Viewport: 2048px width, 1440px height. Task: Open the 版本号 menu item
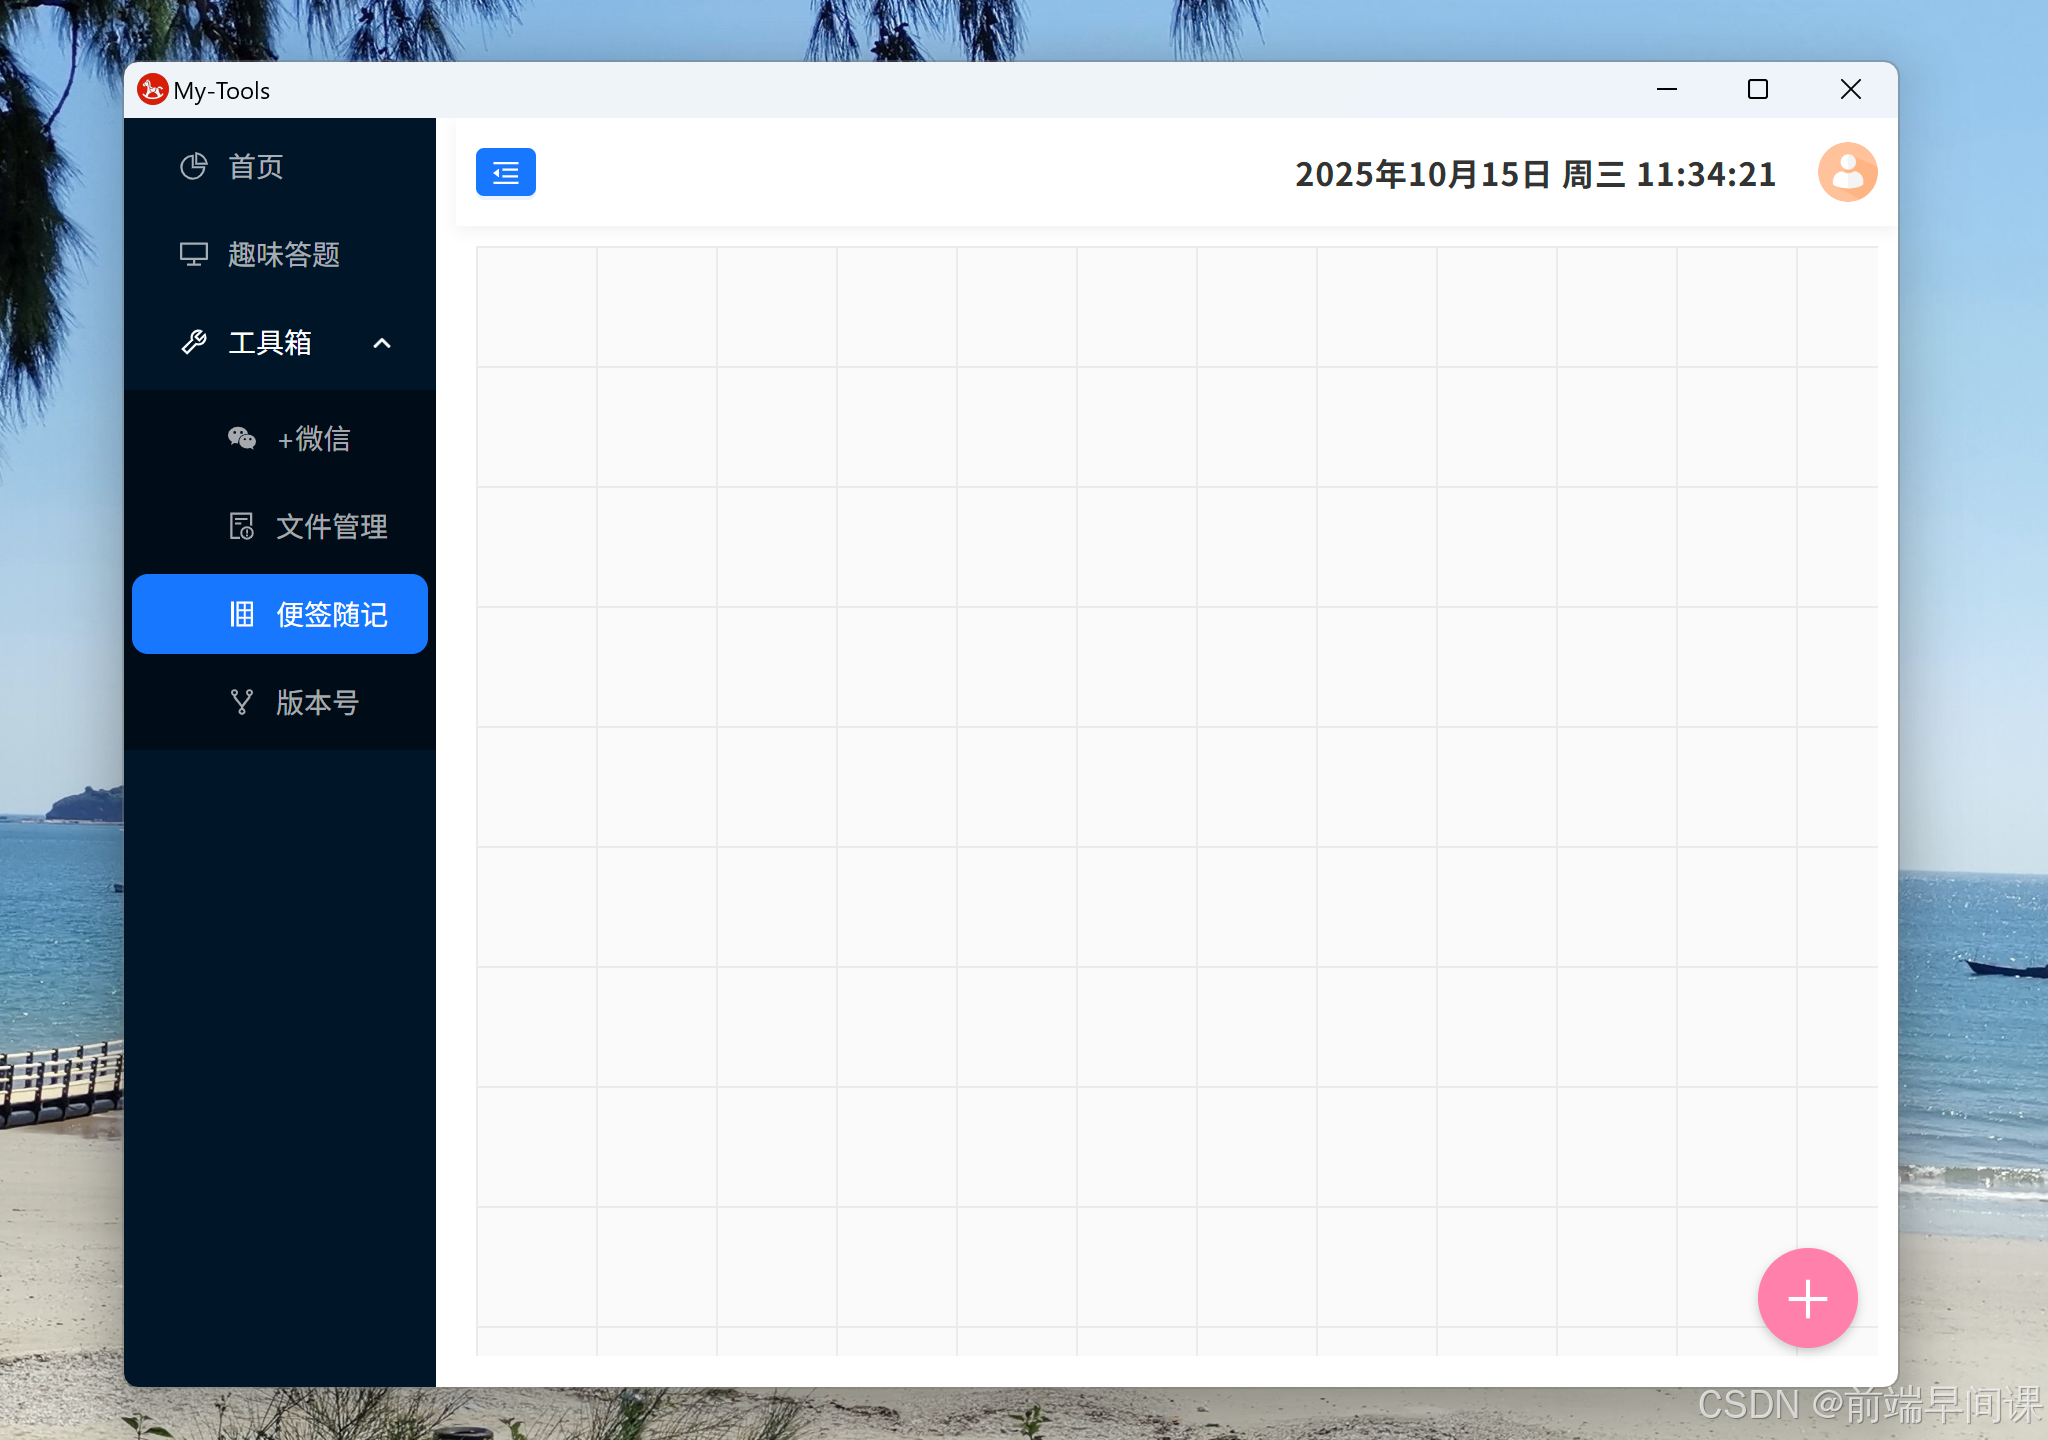point(280,702)
